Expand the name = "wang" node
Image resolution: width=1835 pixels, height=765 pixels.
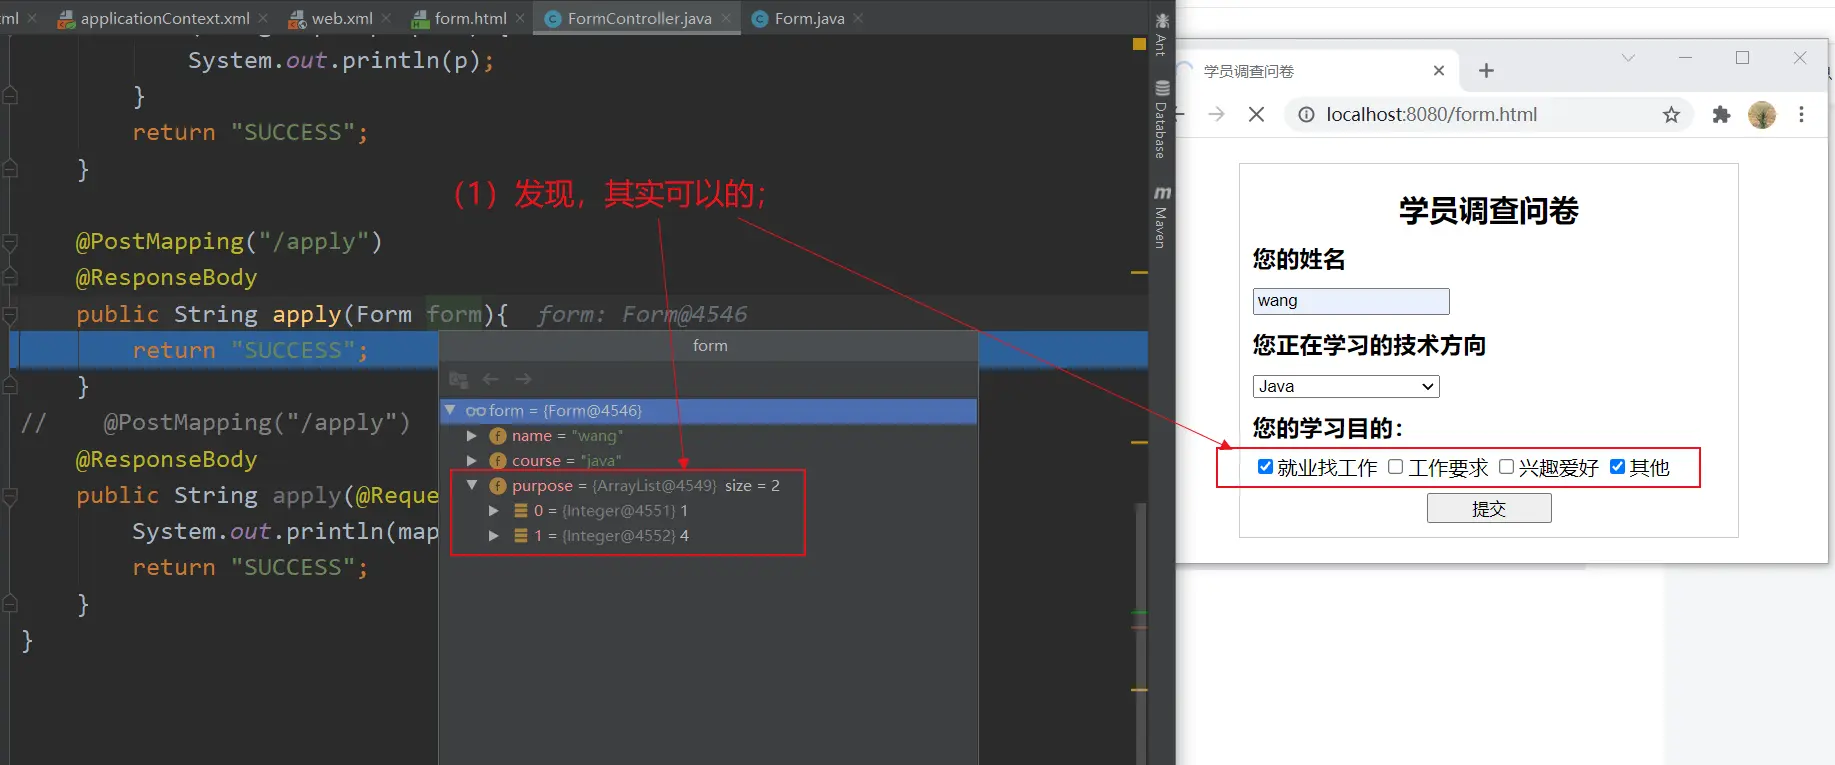(x=471, y=436)
